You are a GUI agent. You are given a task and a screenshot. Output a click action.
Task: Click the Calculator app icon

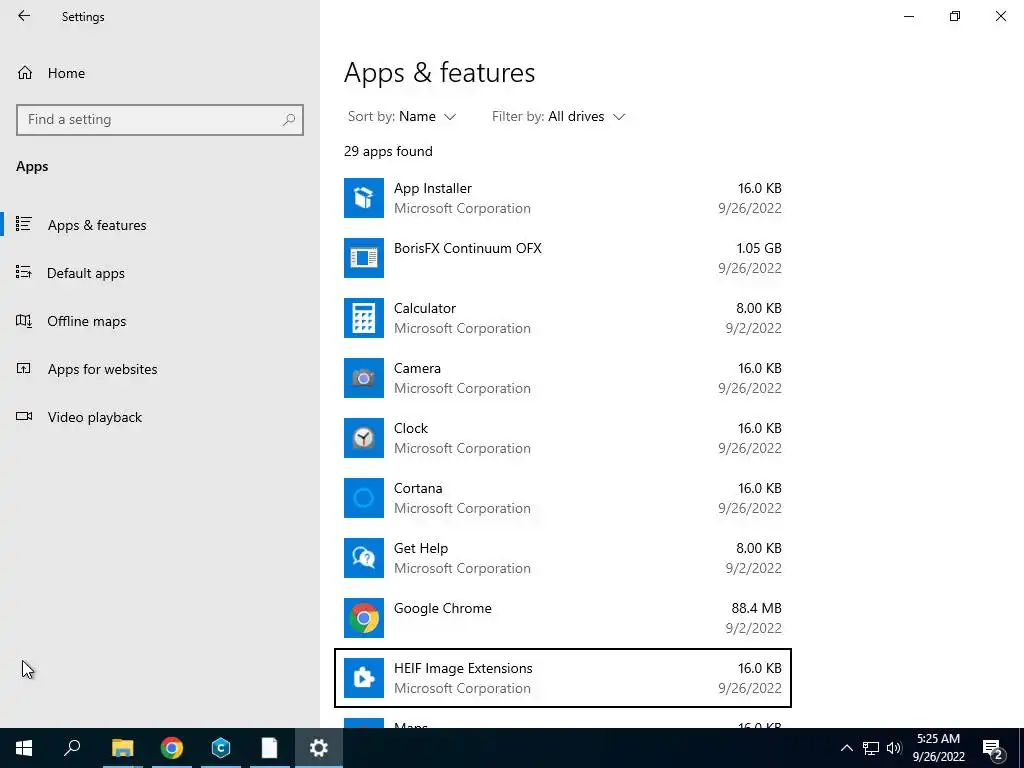(364, 318)
